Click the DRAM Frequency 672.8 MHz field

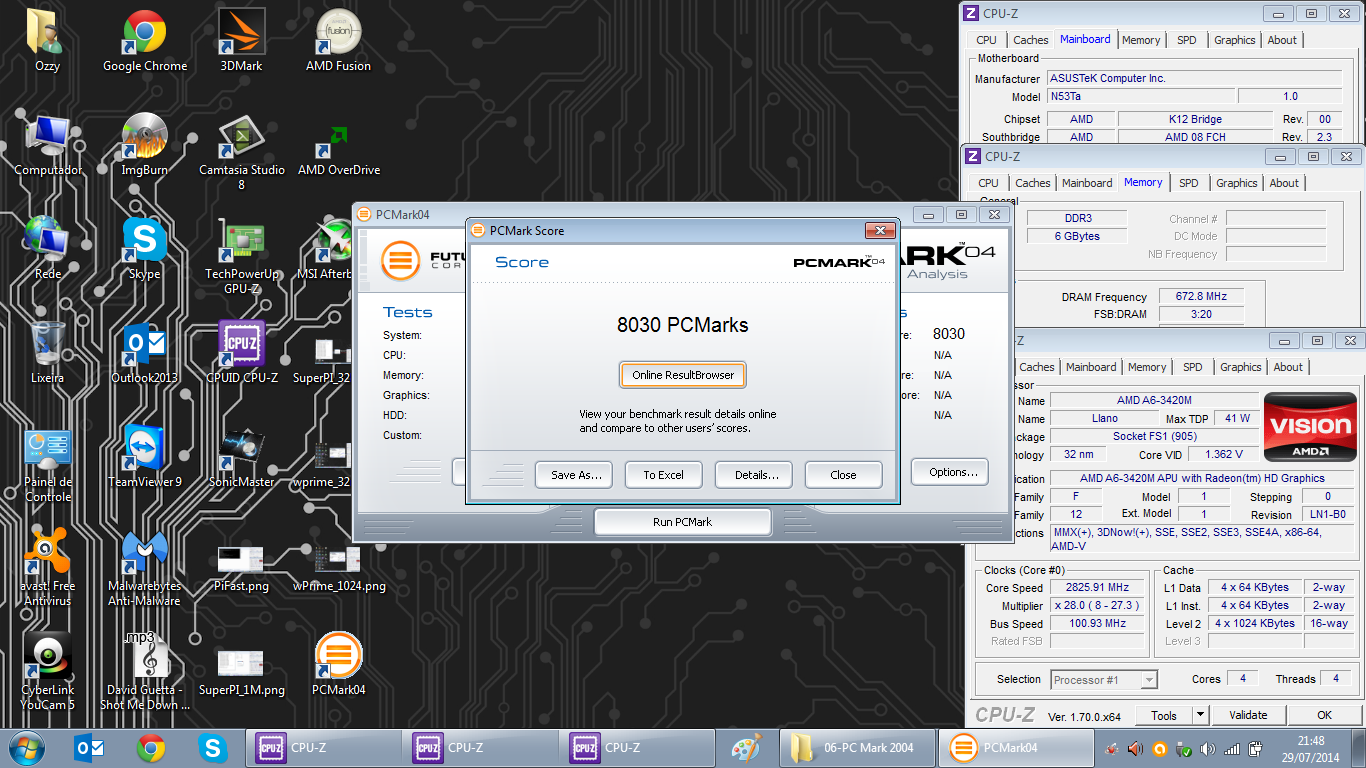tap(1201, 297)
